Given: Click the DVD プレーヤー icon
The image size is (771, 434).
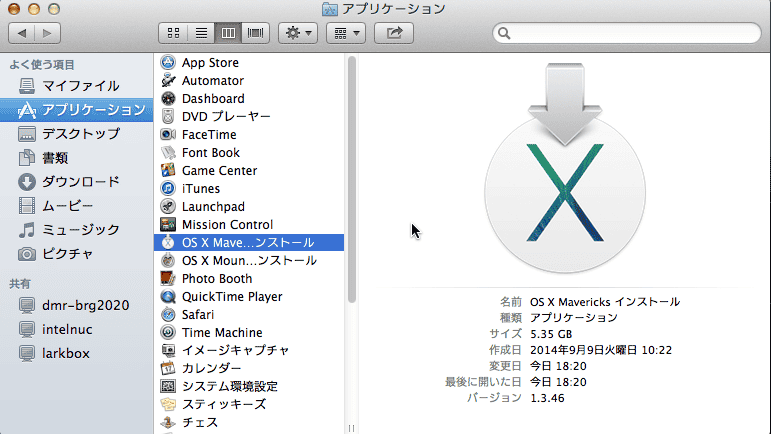Looking at the screenshot, I should [168, 116].
